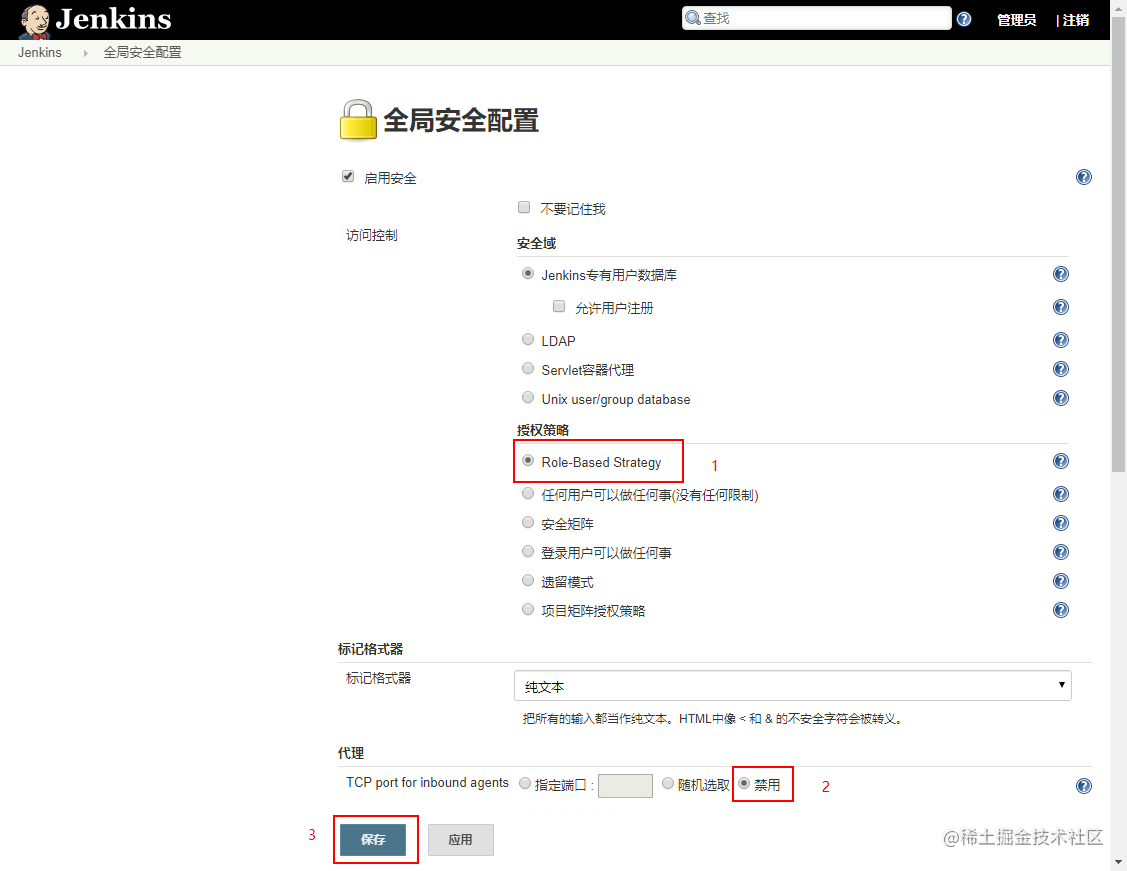Open help for LDAP
The height and width of the screenshot is (871, 1127).
tap(1060, 340)
